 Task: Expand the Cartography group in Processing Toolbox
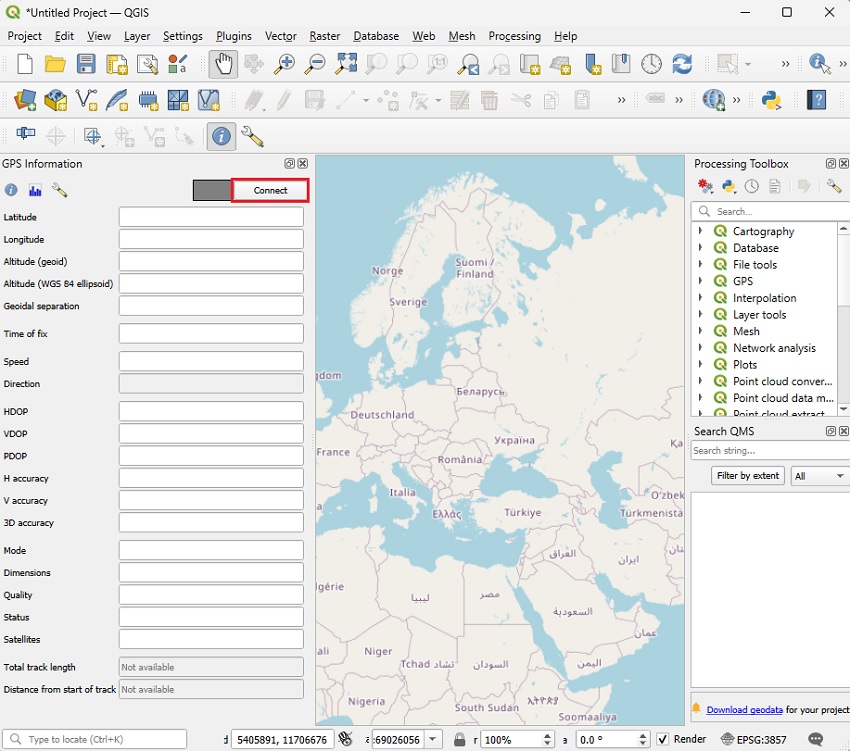click(x=700, y=231)
